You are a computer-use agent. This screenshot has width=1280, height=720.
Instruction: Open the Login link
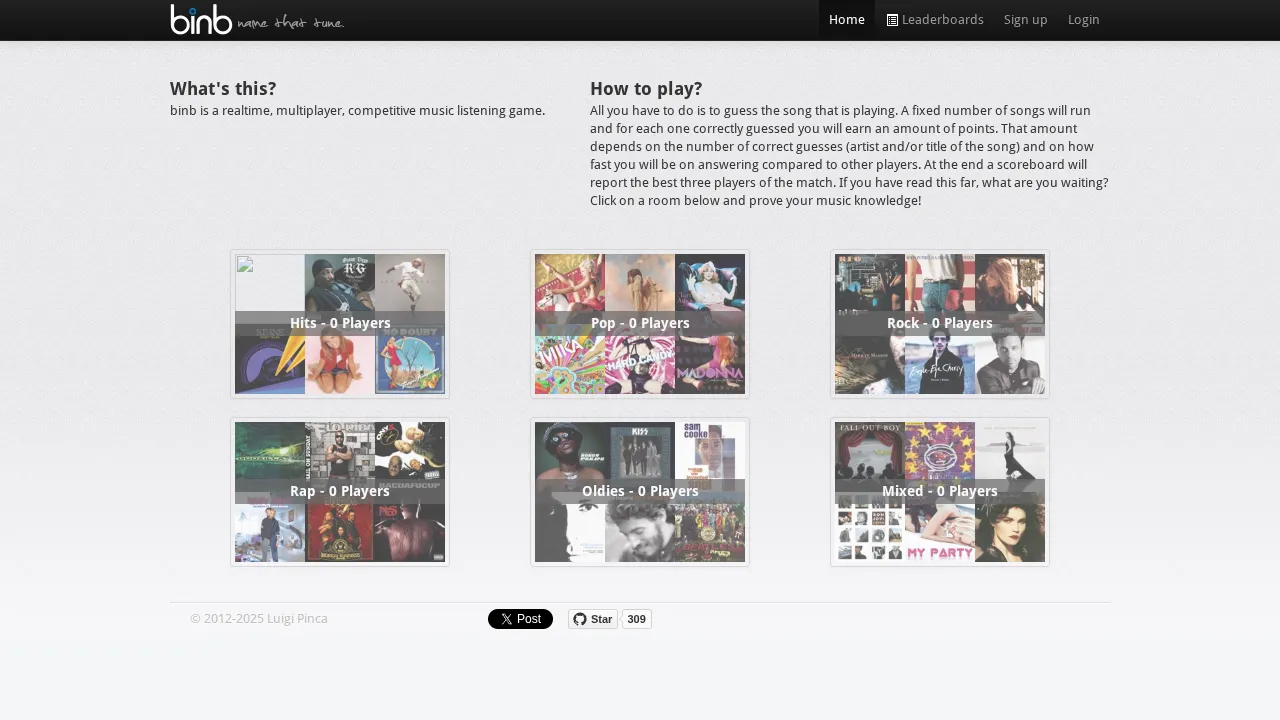click(1084, 20)
